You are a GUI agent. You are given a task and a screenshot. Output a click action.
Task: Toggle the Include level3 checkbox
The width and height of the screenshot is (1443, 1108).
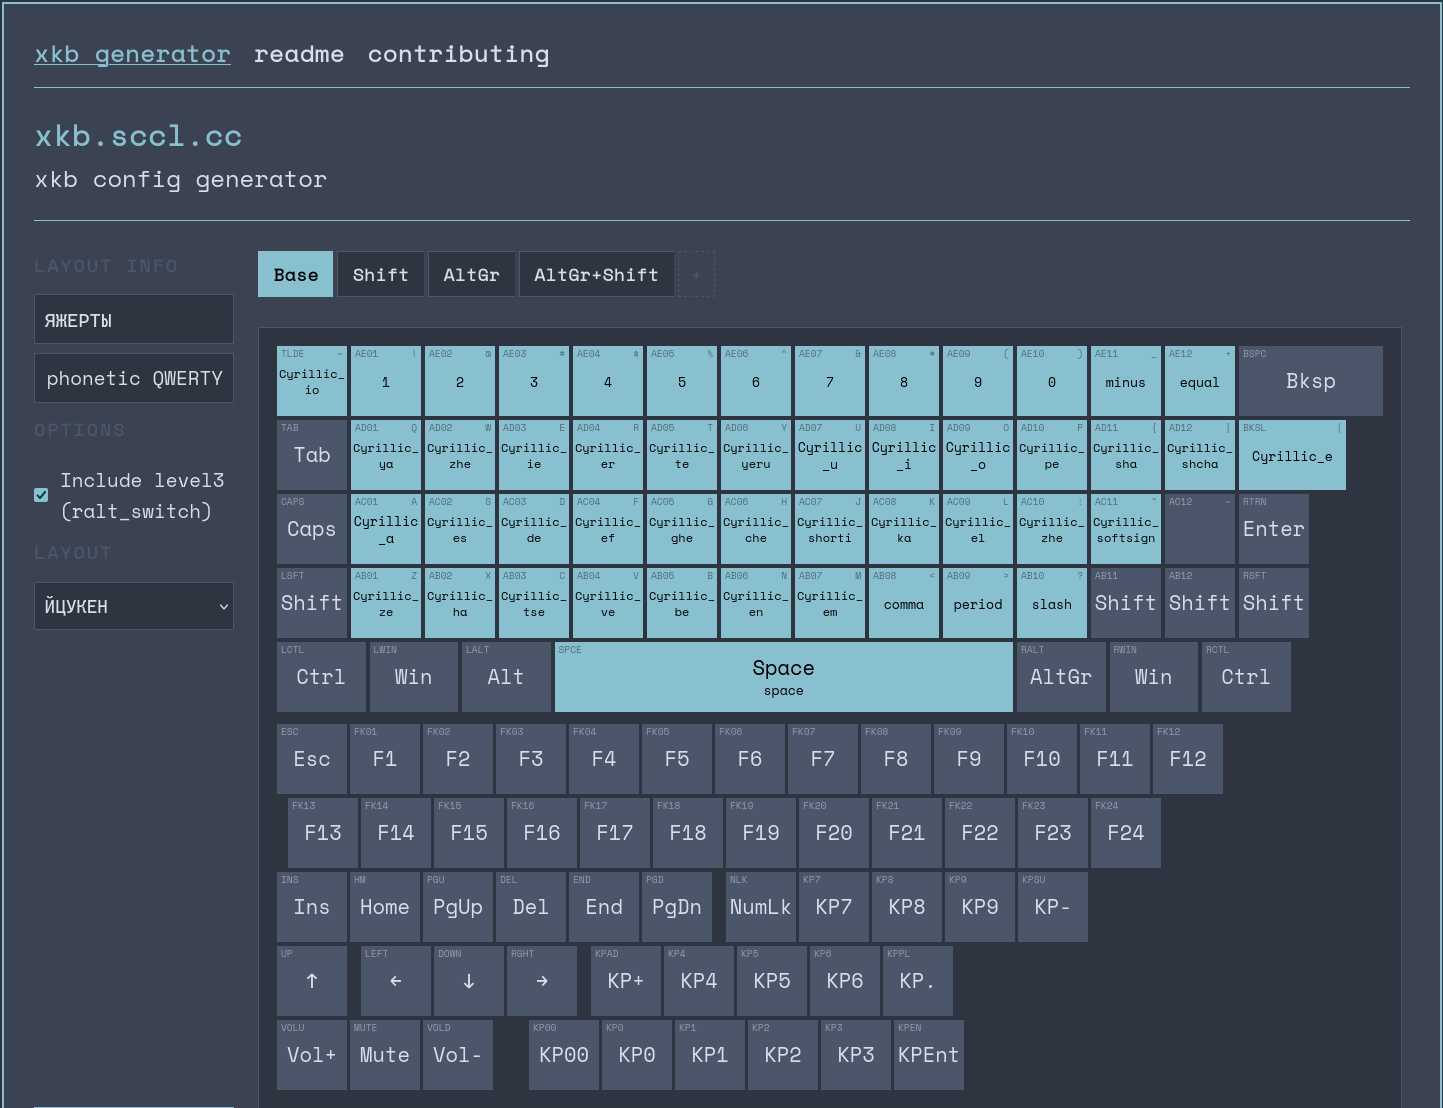pyautogui.click(x=41, y=495)
